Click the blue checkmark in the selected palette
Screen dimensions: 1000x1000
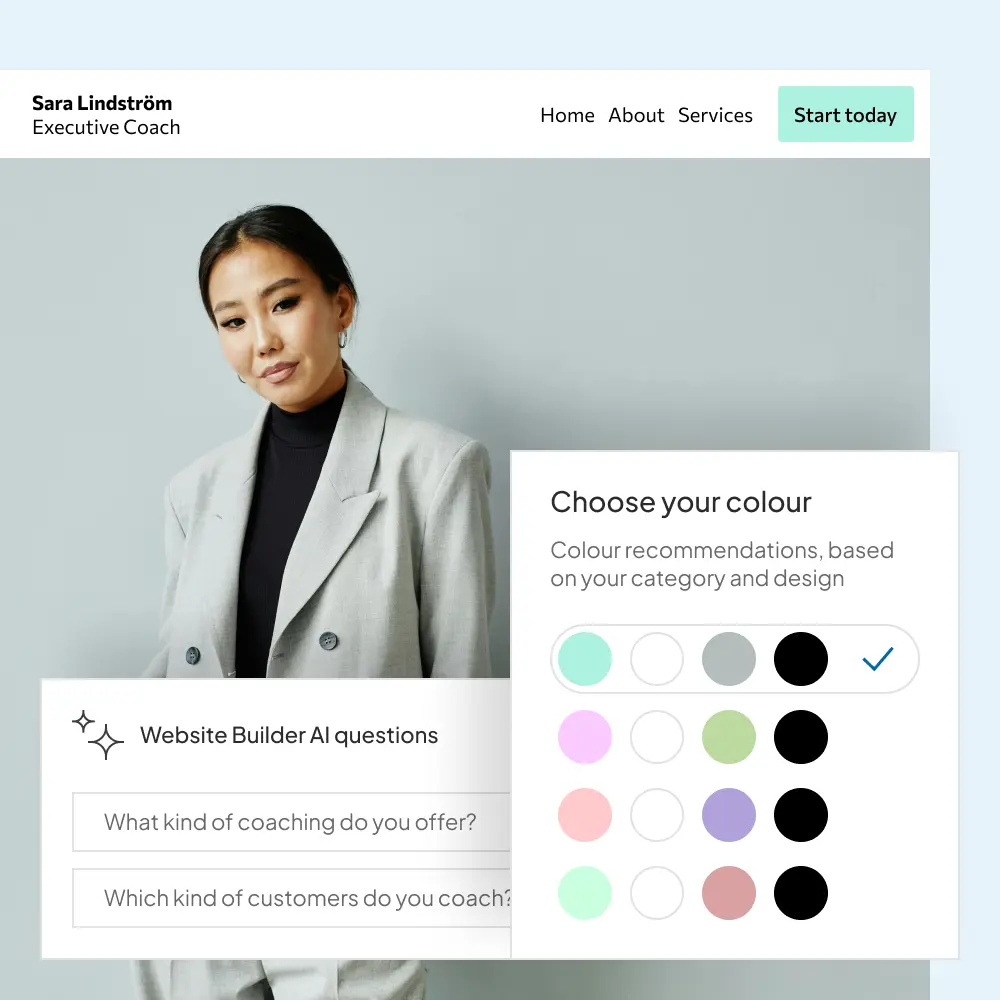878,659
